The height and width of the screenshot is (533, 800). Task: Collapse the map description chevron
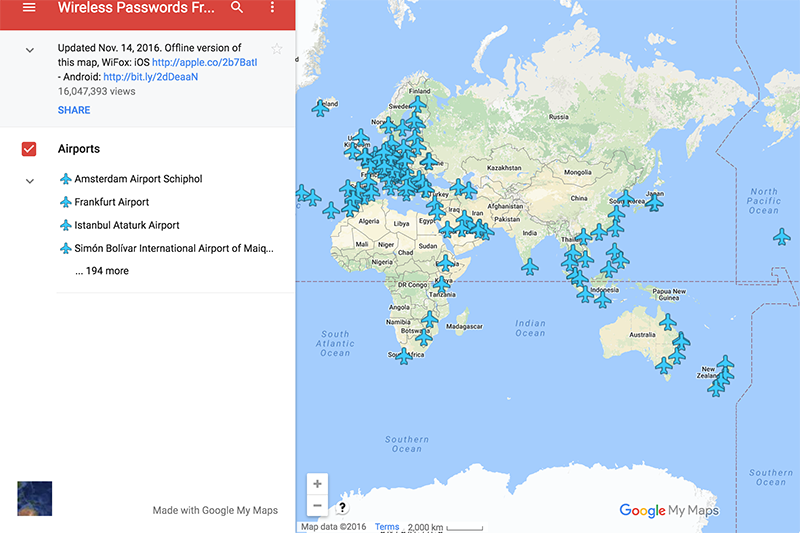pos(29,50)
